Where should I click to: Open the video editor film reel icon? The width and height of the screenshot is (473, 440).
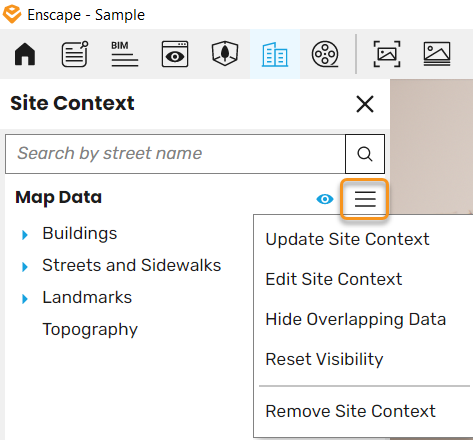pos(325,54)
